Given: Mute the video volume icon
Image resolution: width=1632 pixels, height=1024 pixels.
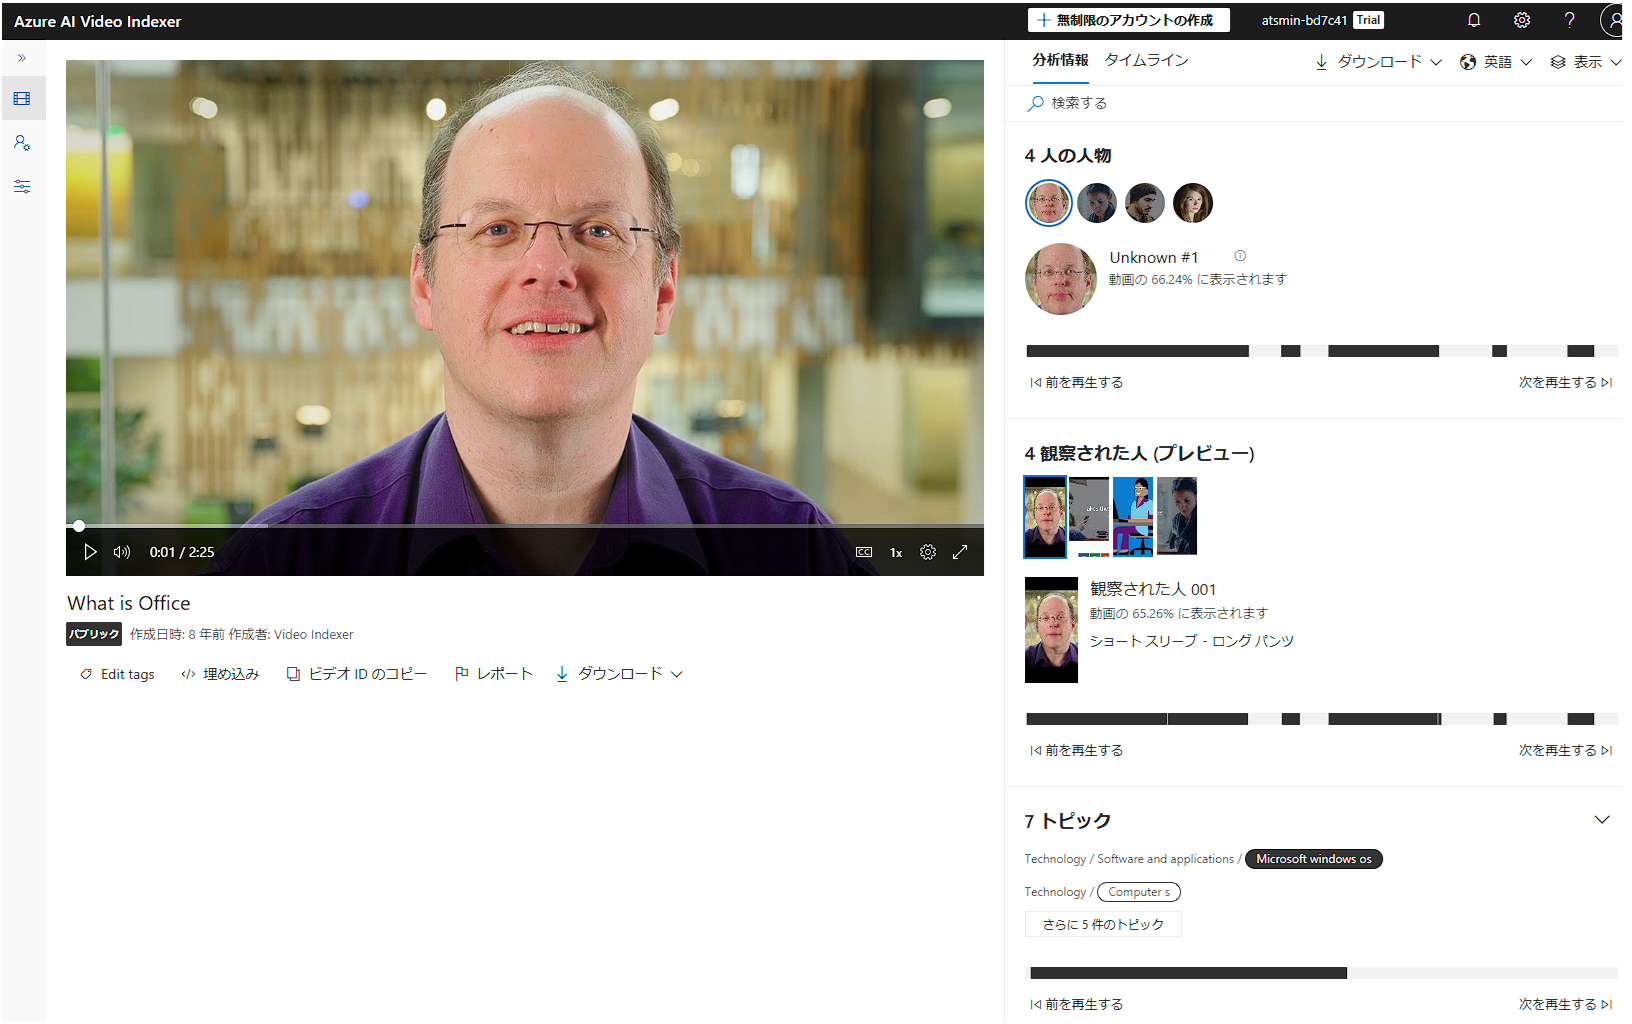Looking at the screenshot, I should (x=122, y=552).
